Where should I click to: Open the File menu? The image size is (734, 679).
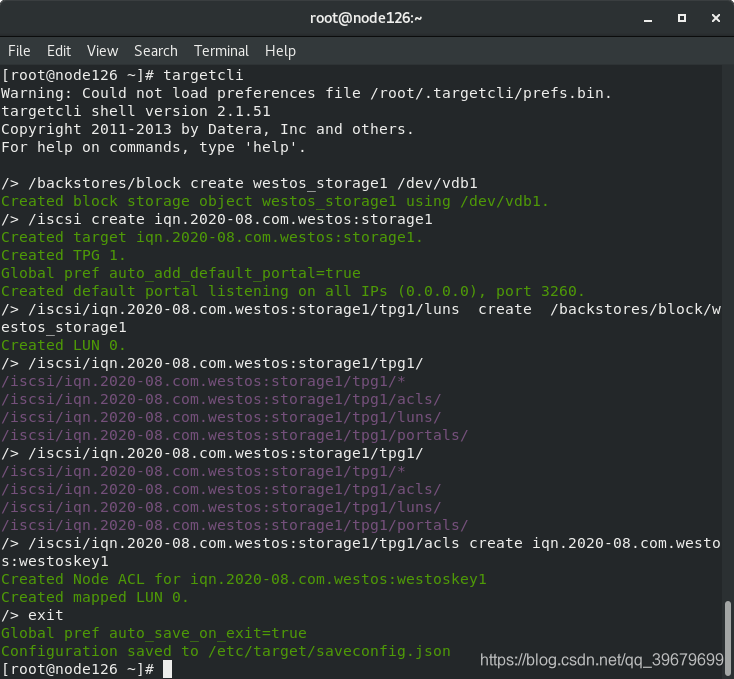(19, 51)
